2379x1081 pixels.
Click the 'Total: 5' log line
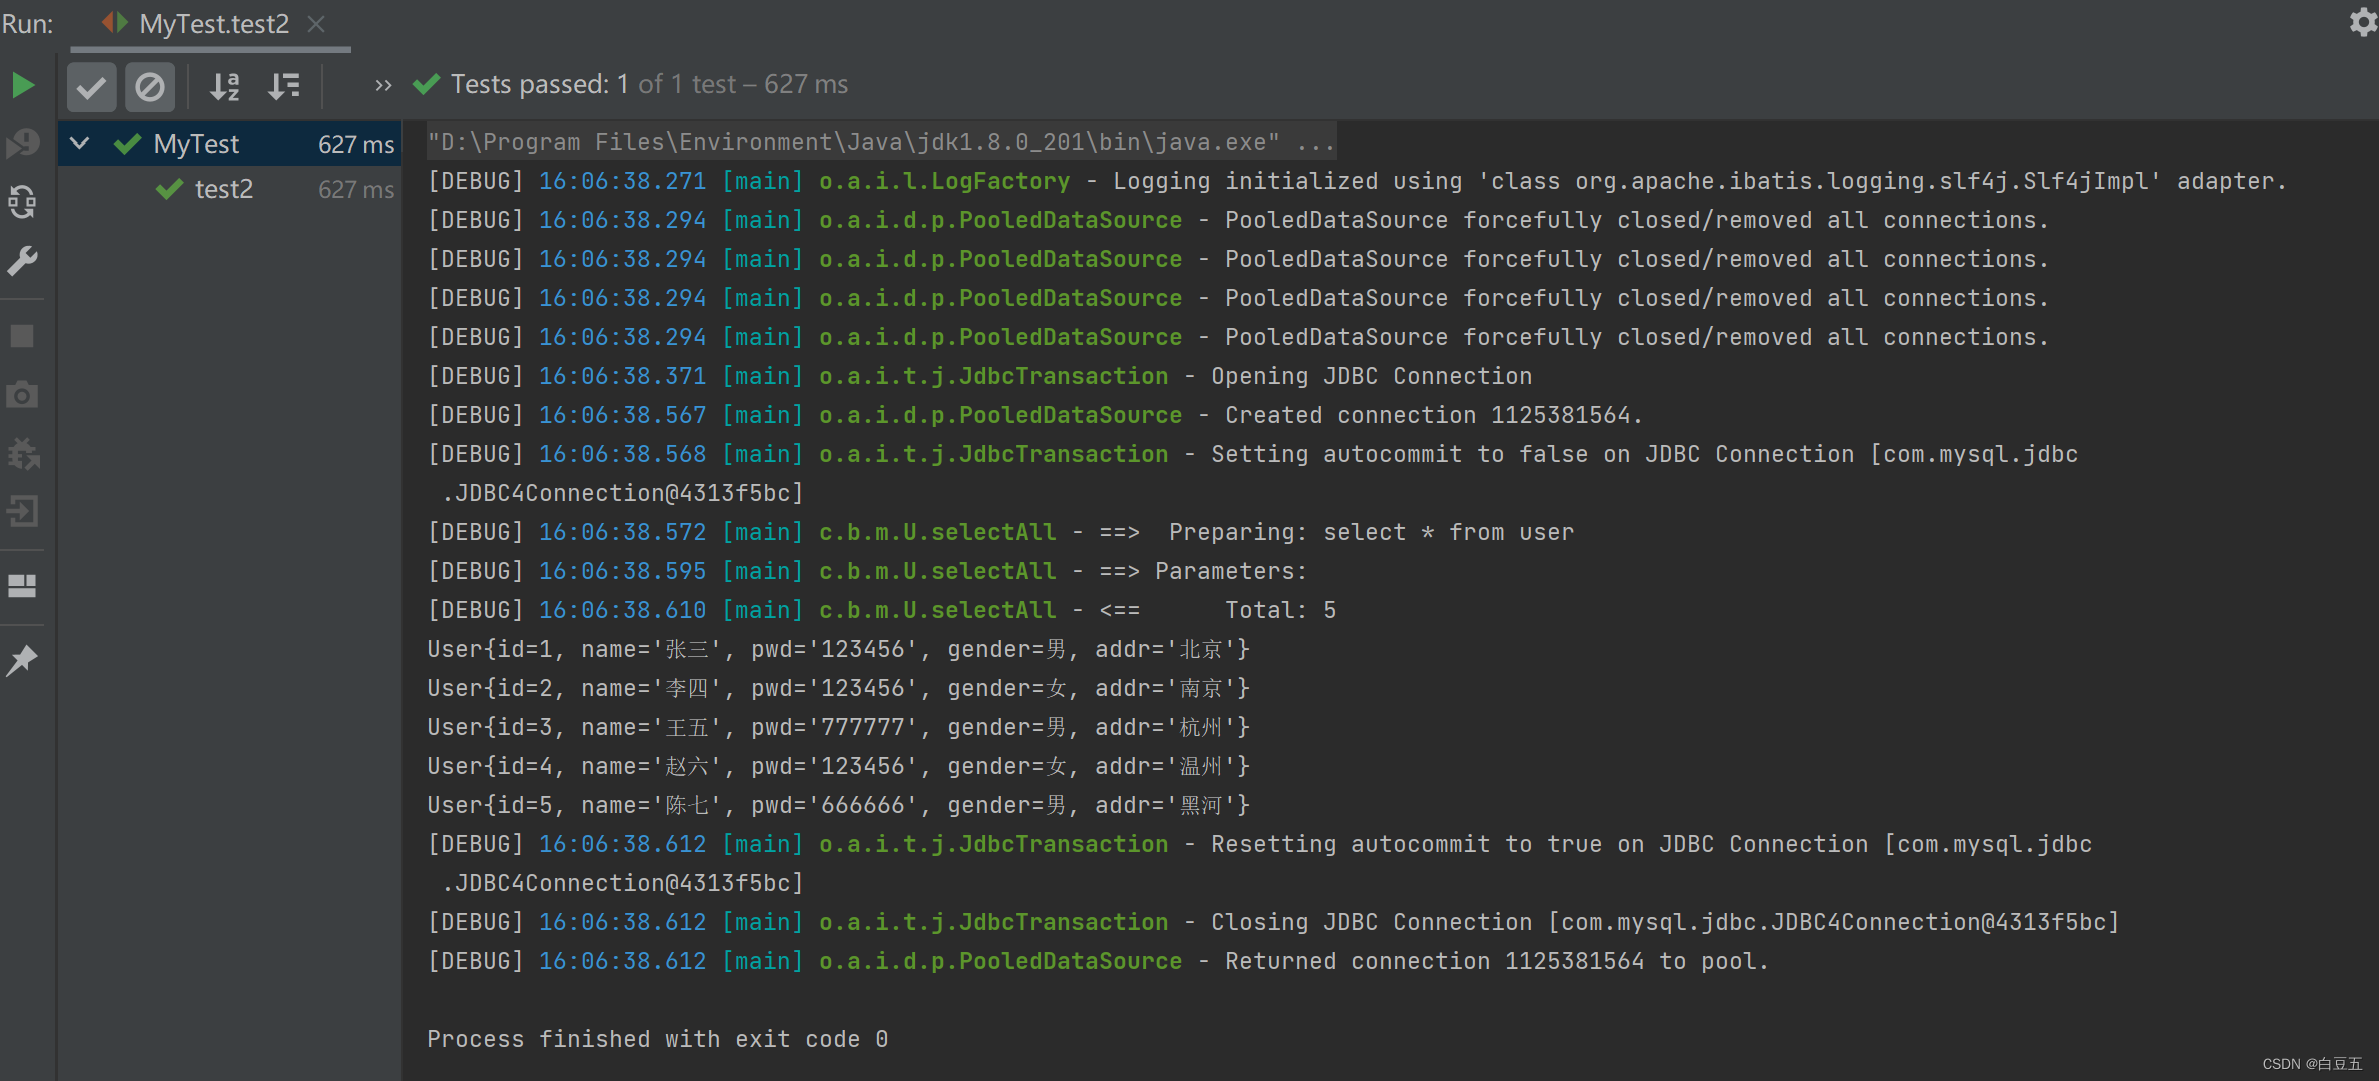(x=882, y=610)
